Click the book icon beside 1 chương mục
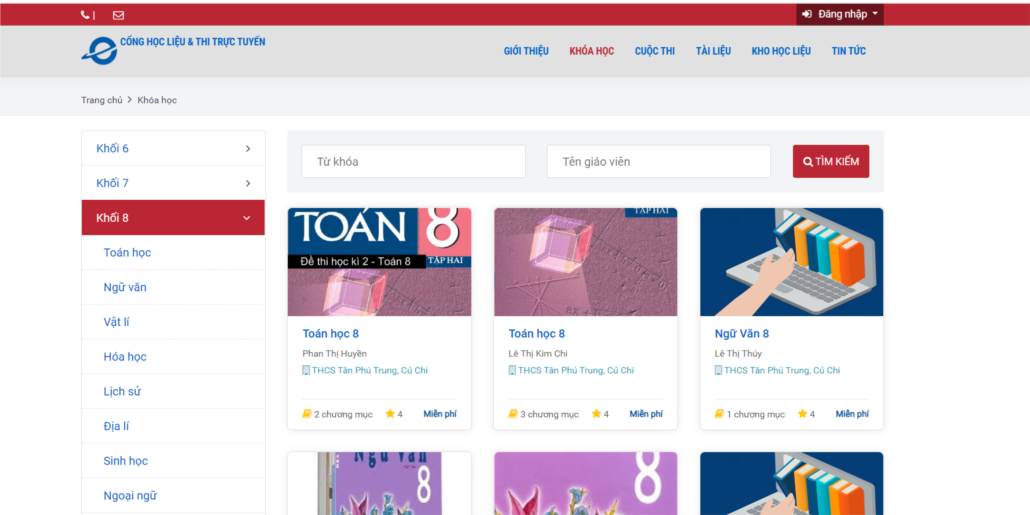The width and height of the screenshot is (1030, 515). point(719,414)
